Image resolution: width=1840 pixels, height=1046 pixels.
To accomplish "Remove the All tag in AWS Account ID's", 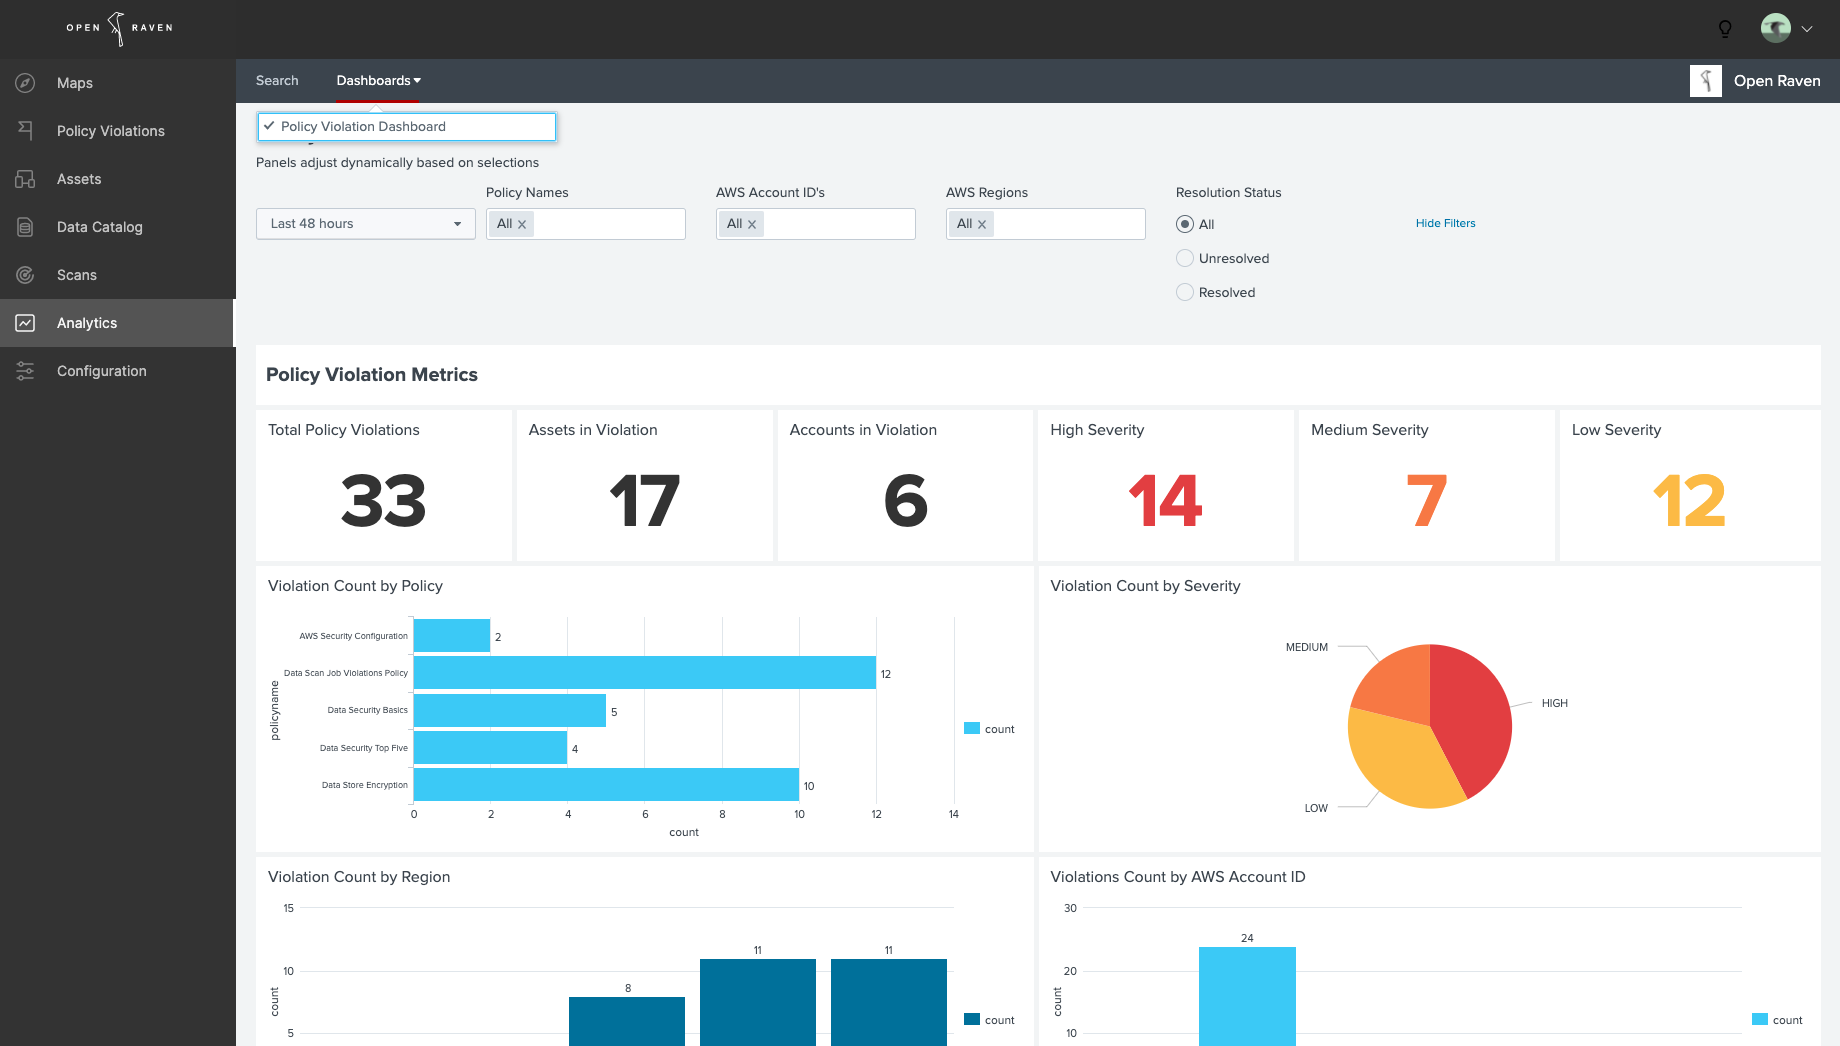I will tap(752, 224).
